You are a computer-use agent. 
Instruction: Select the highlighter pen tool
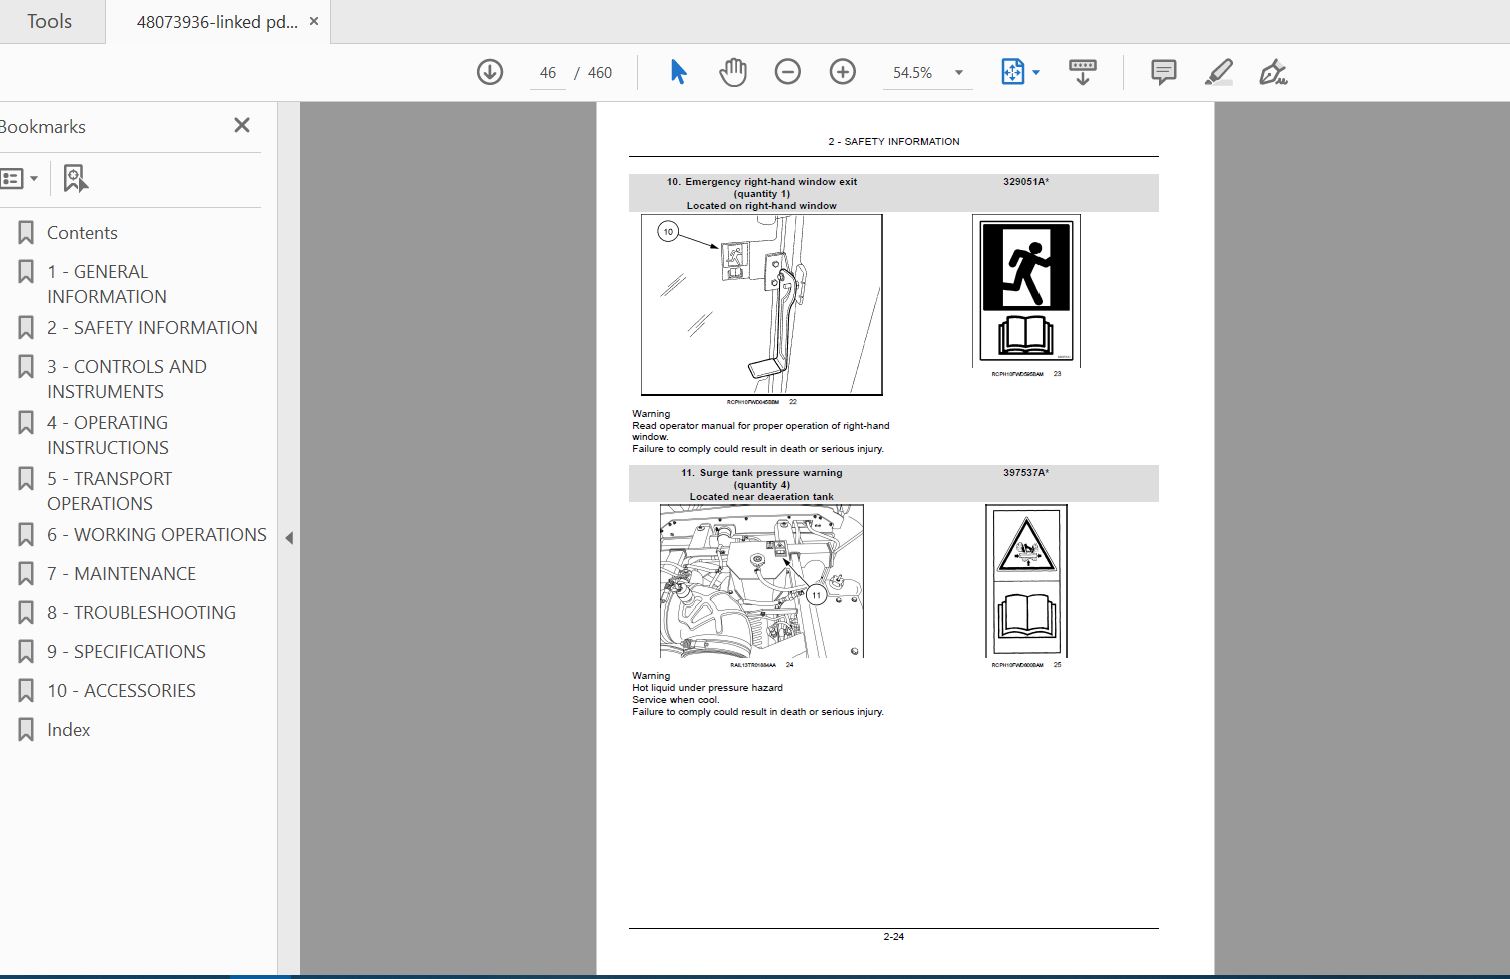(1218, 72)
